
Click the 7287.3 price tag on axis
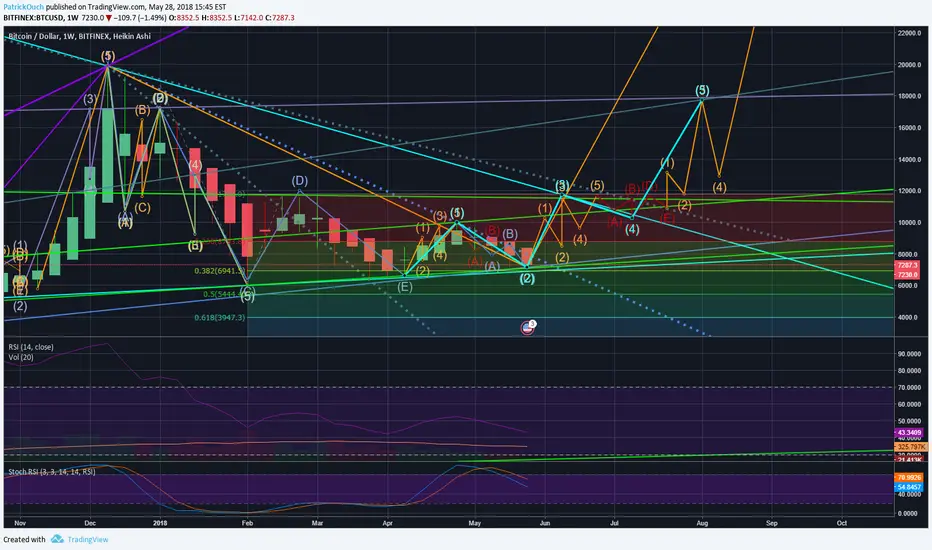pos(907,265)
